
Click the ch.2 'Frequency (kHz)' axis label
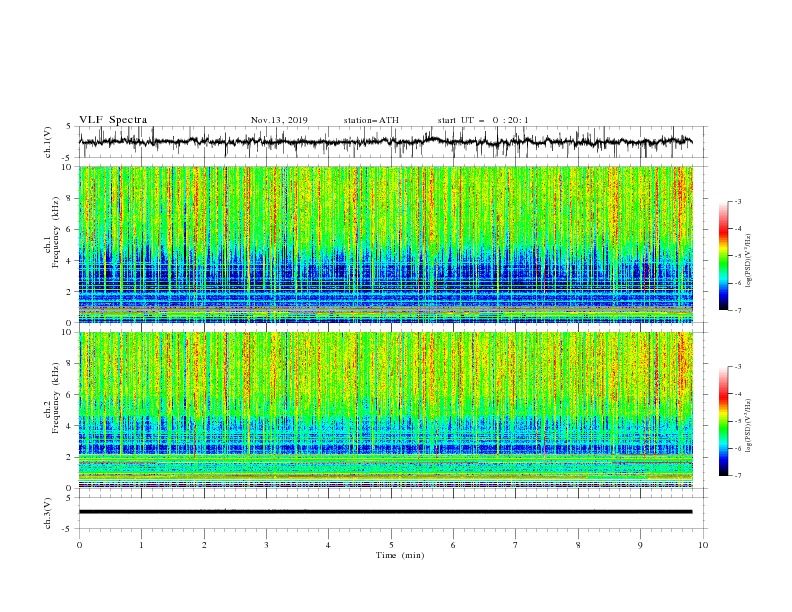click(x=56, y=397)
